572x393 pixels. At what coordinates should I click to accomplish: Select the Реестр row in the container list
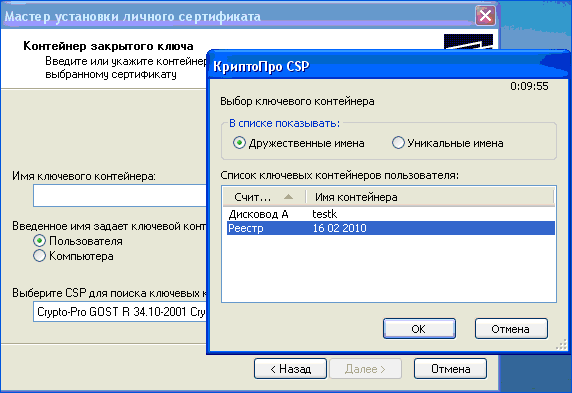(x=391, y=228)
